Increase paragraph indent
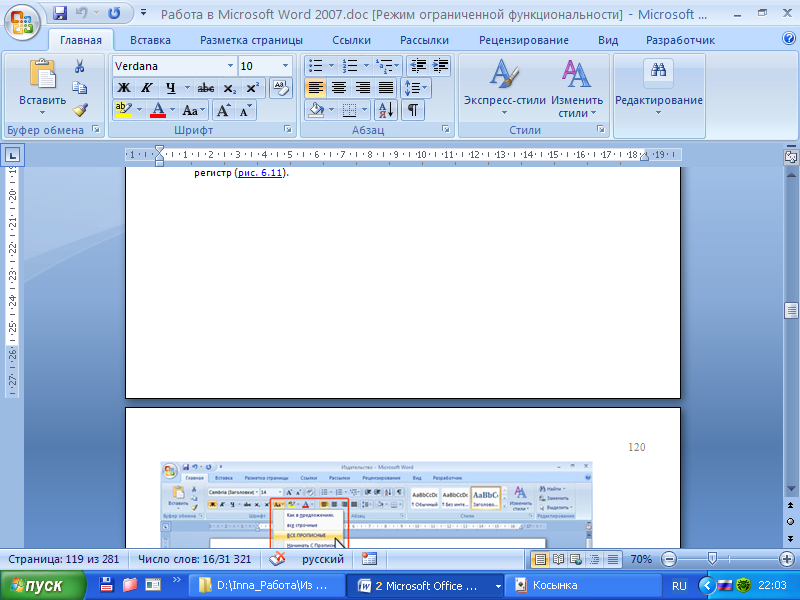The image size is (800, 600). (x=440, y=65)
